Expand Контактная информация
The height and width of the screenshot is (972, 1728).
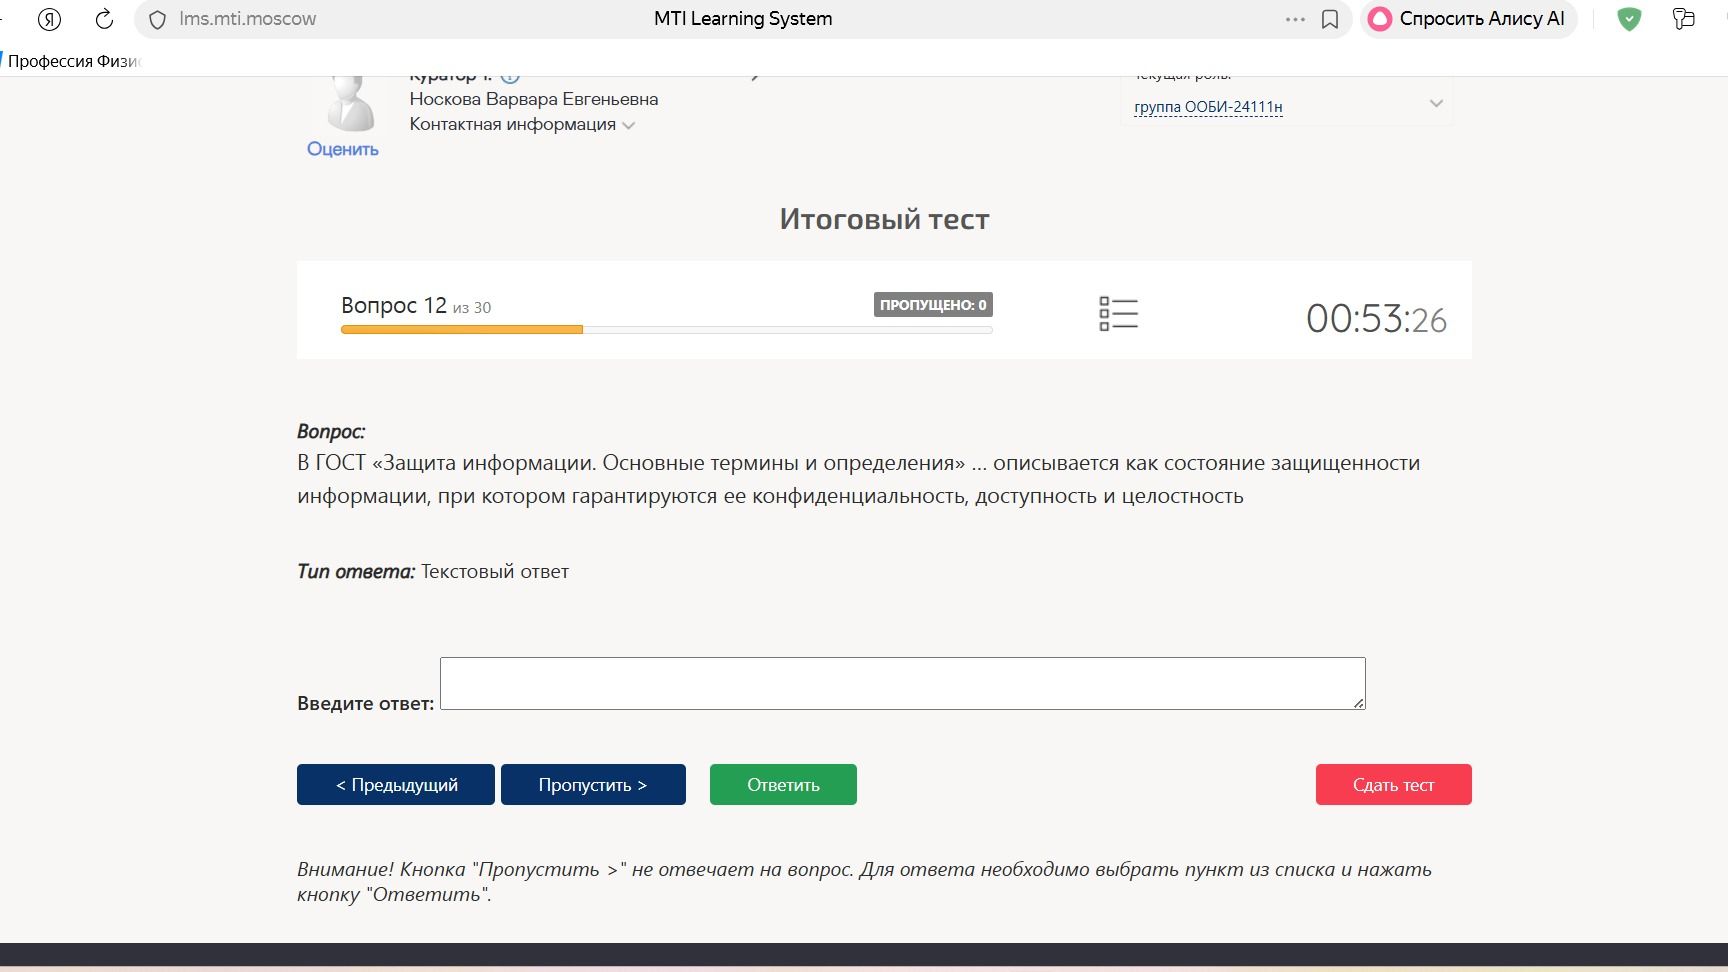pyautogui.click(x=522, y=125)
